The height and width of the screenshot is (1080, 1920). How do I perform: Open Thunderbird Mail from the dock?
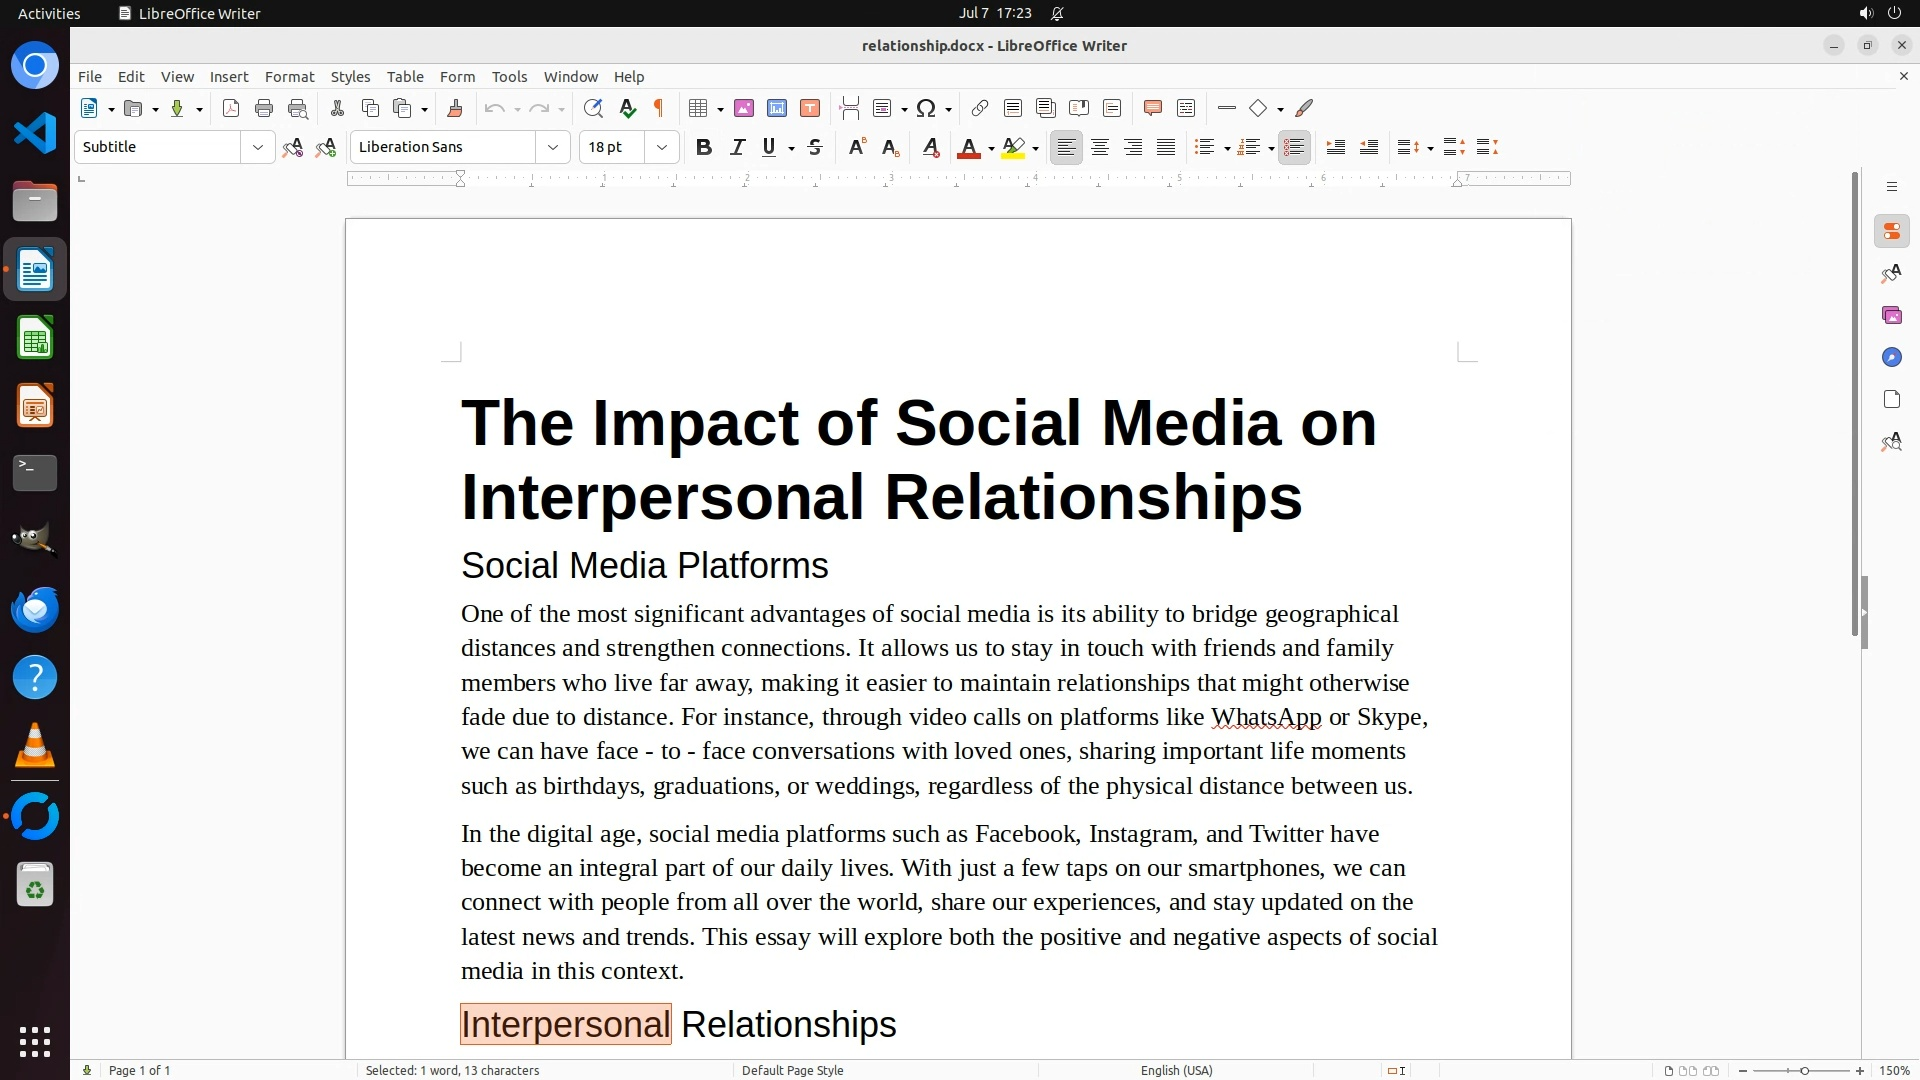pyautogui.click(x=35, y=609)
